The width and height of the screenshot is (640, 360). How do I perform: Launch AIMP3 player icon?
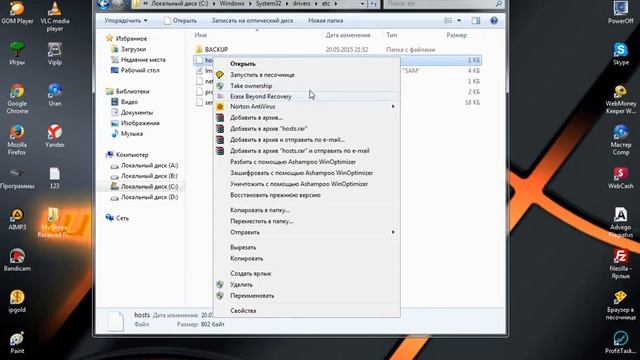tap(17, 219)
